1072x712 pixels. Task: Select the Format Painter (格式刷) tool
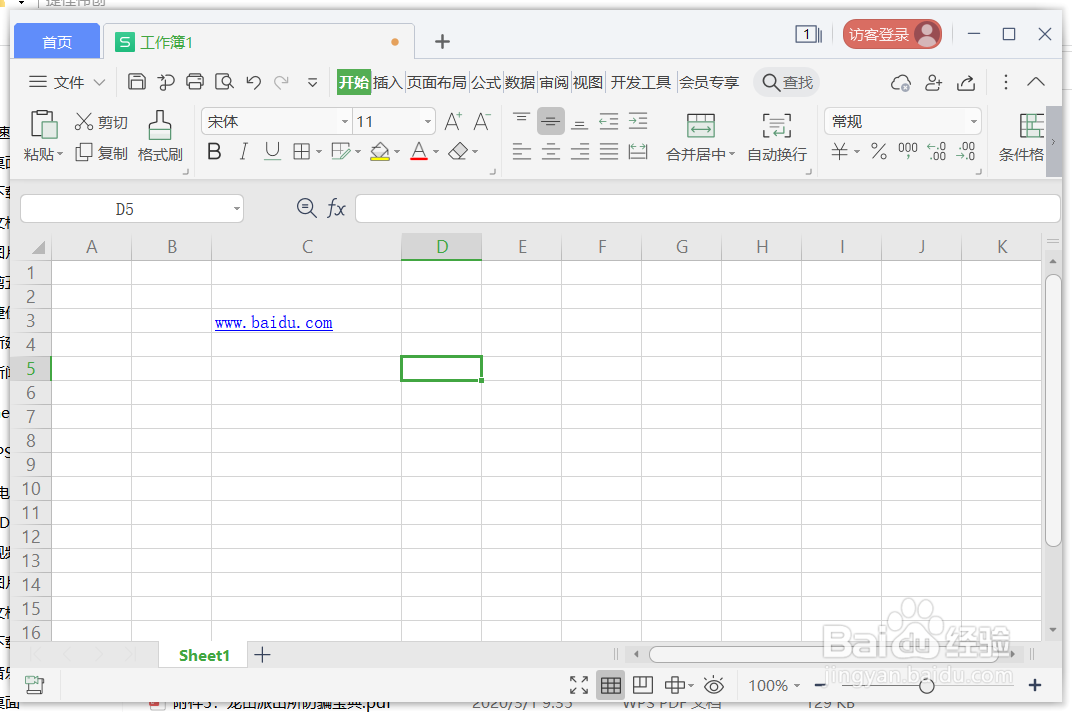coord(160,136)
